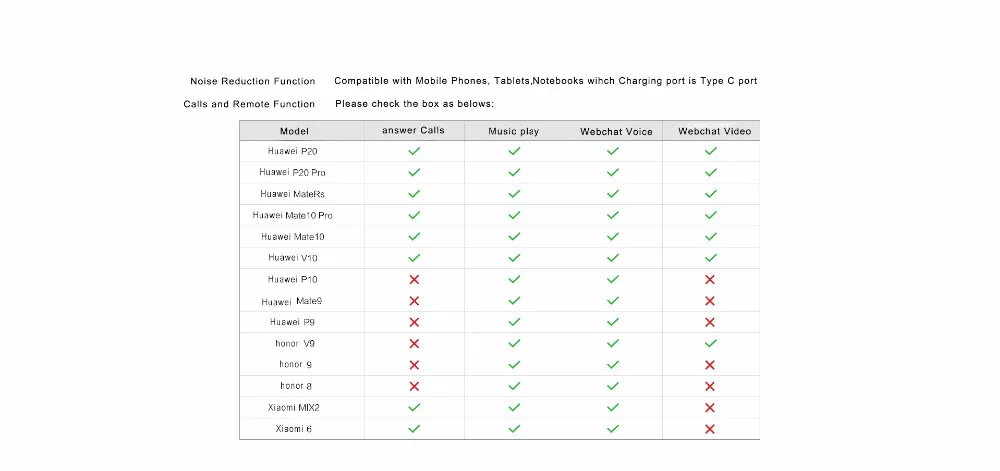Select the answer Calls column header

(x=413, y=131)
